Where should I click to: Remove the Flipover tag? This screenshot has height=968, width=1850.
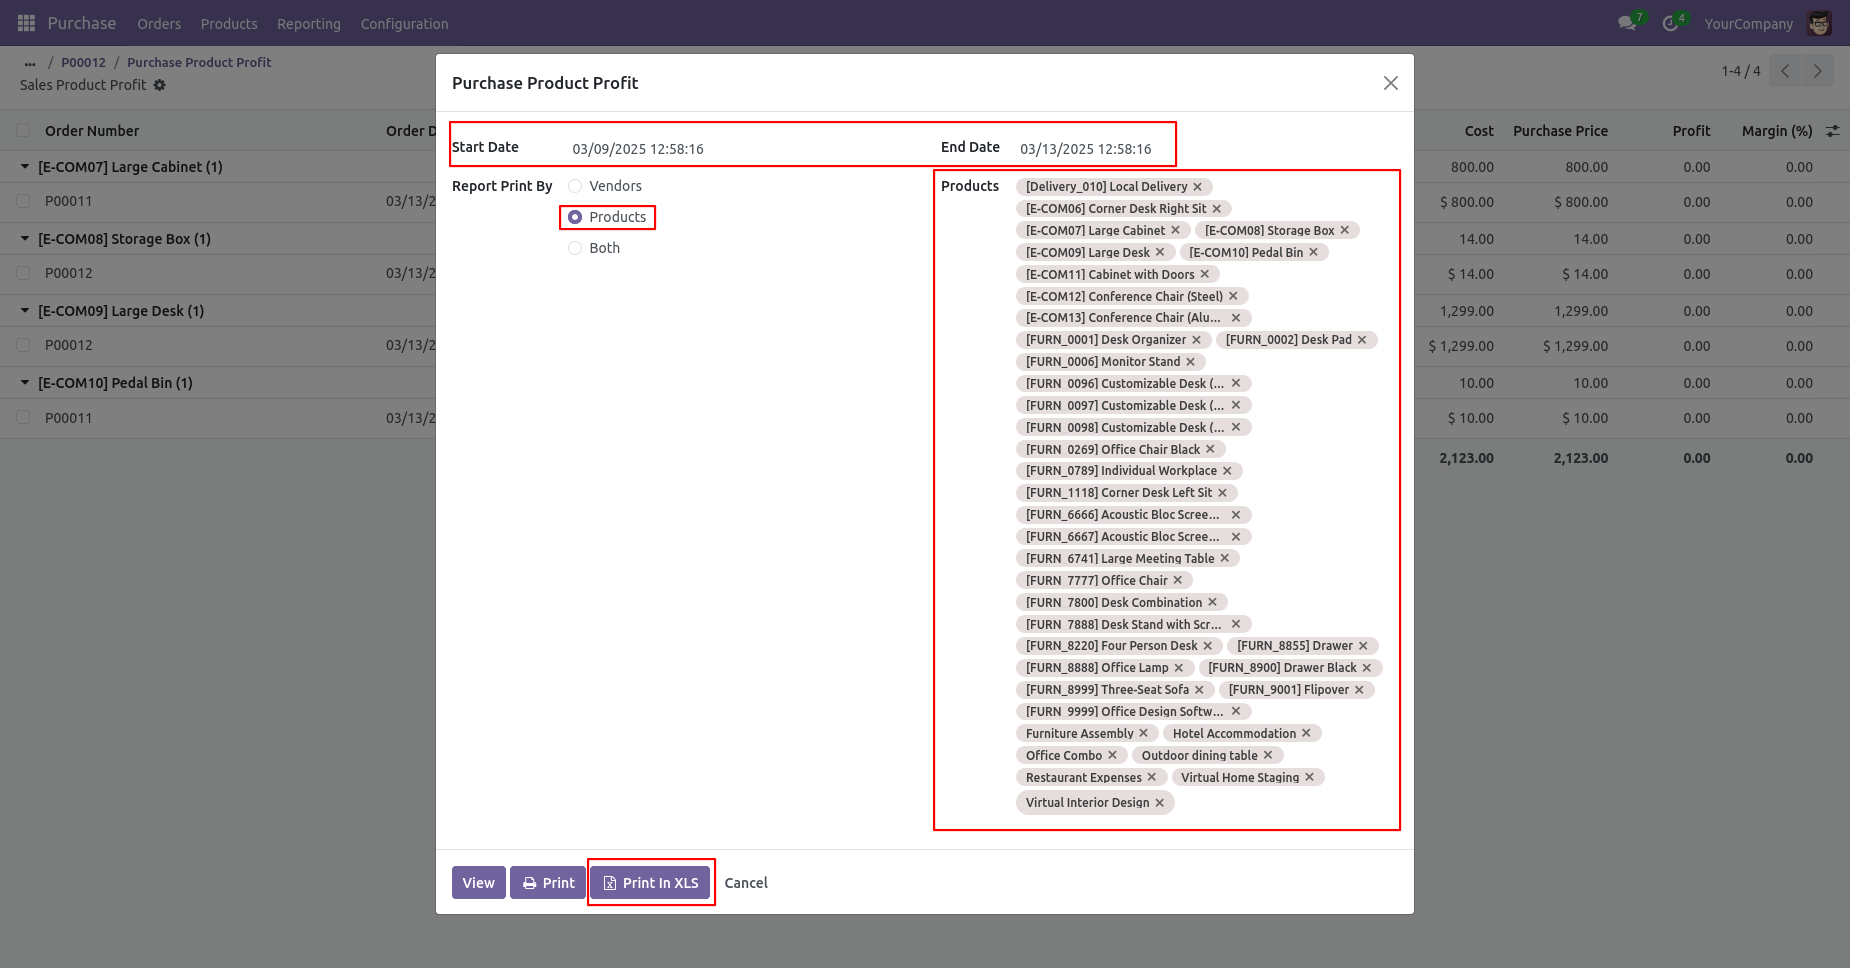point(1359,690)
